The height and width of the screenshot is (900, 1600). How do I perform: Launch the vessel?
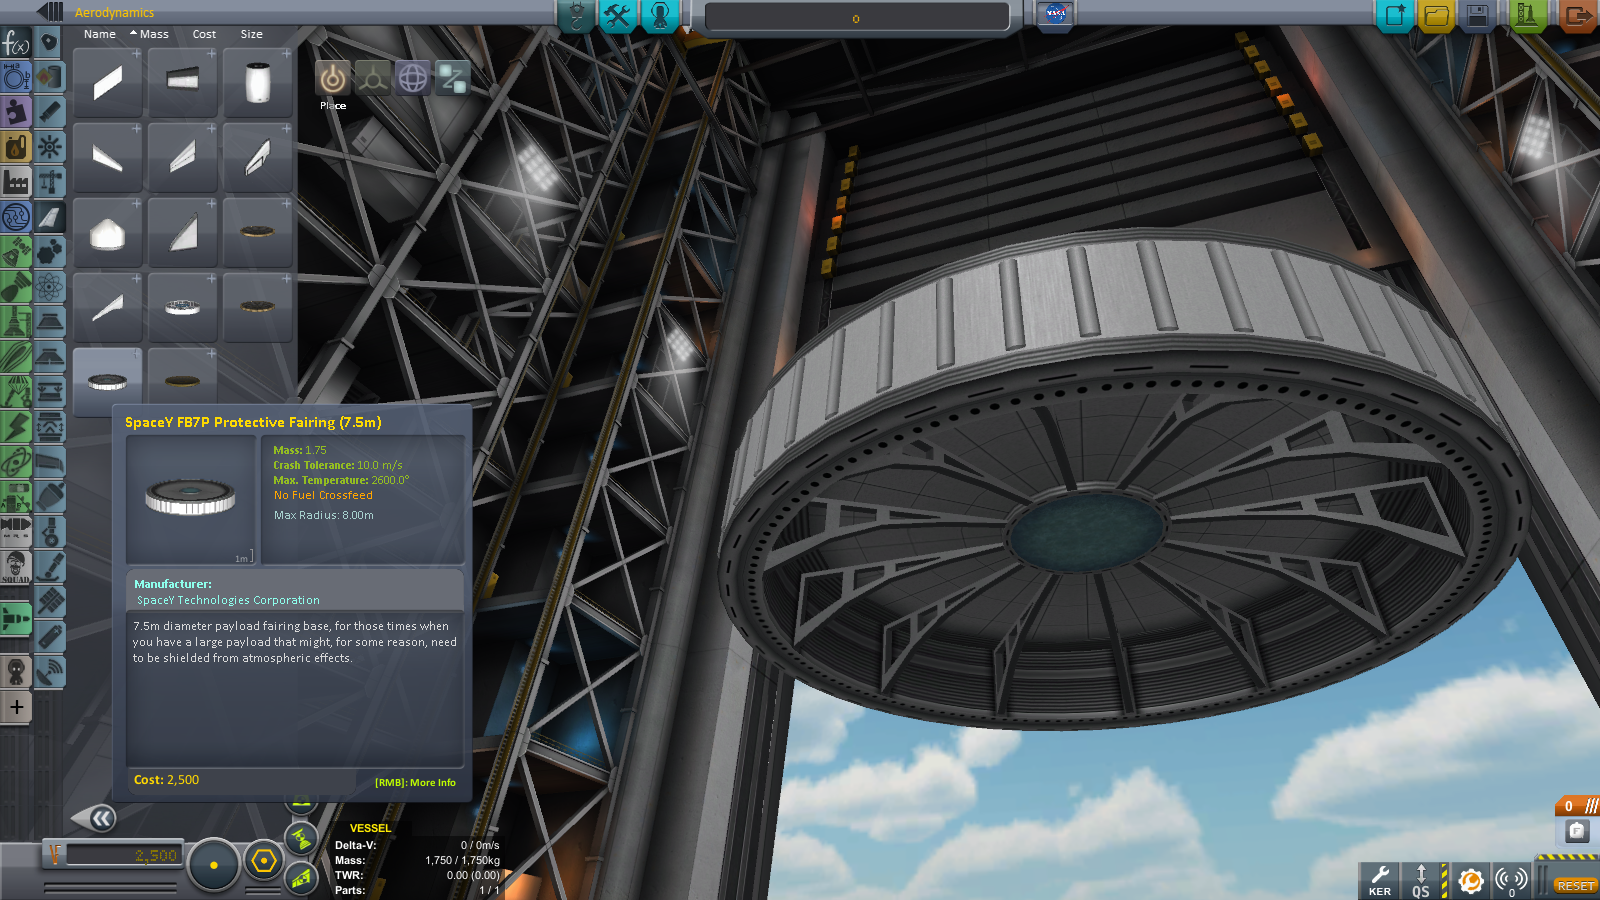(1527, 15)
